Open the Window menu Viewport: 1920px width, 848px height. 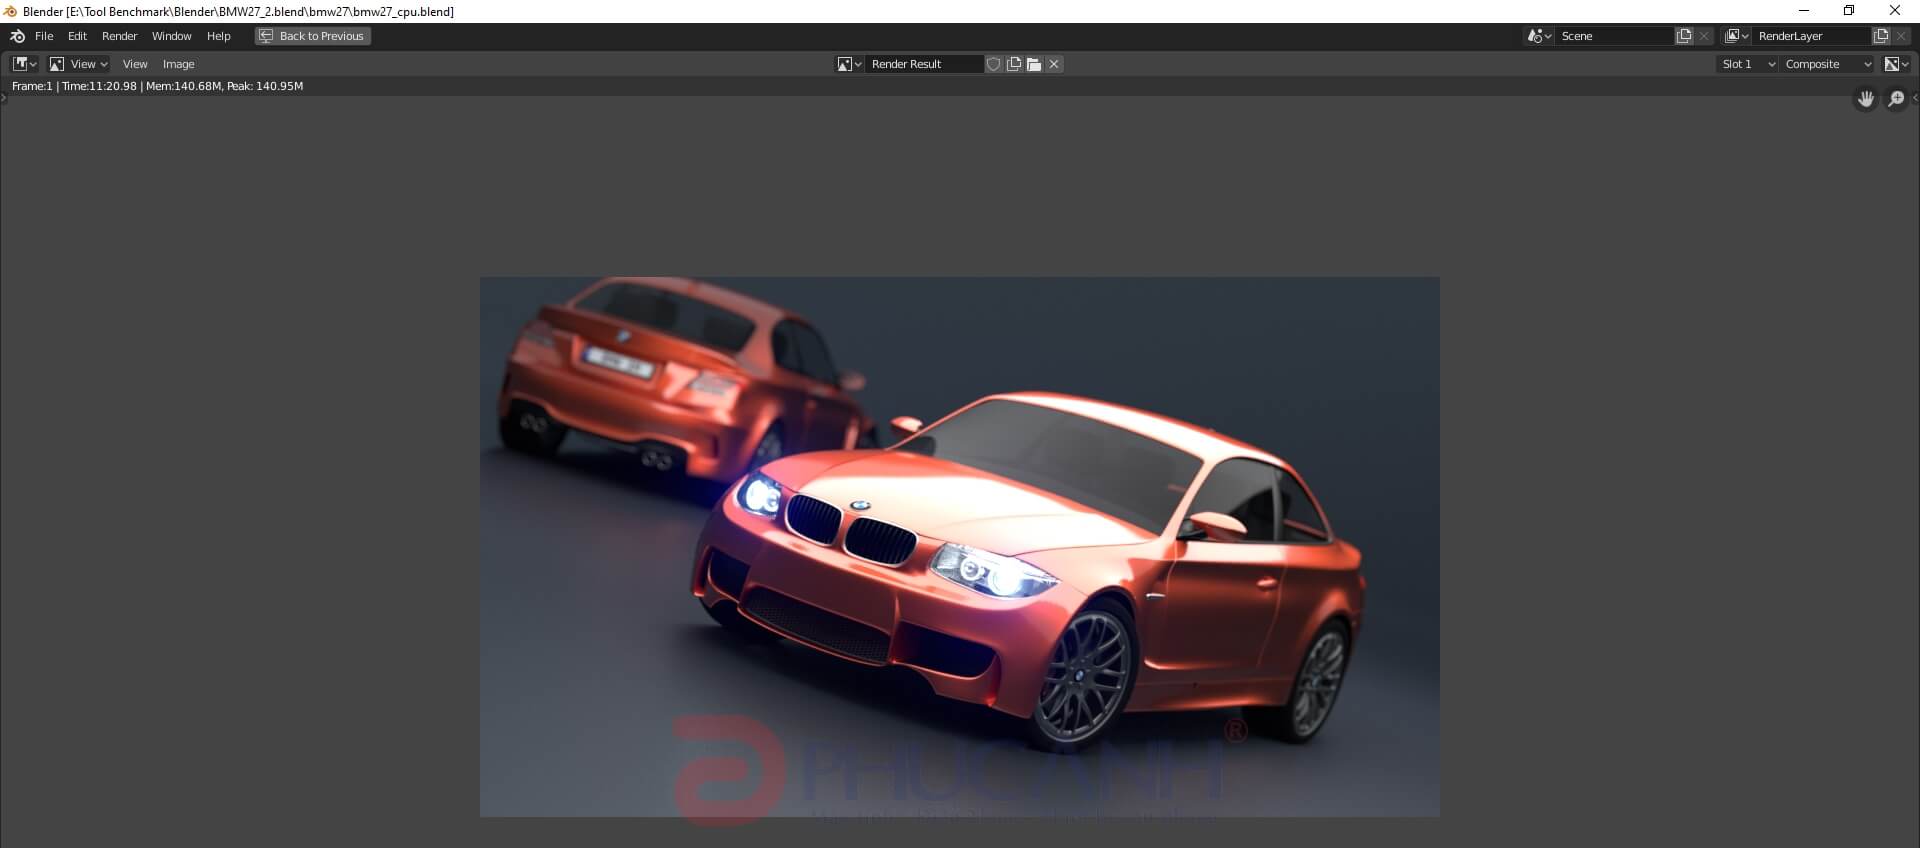[x=171, y=36]
